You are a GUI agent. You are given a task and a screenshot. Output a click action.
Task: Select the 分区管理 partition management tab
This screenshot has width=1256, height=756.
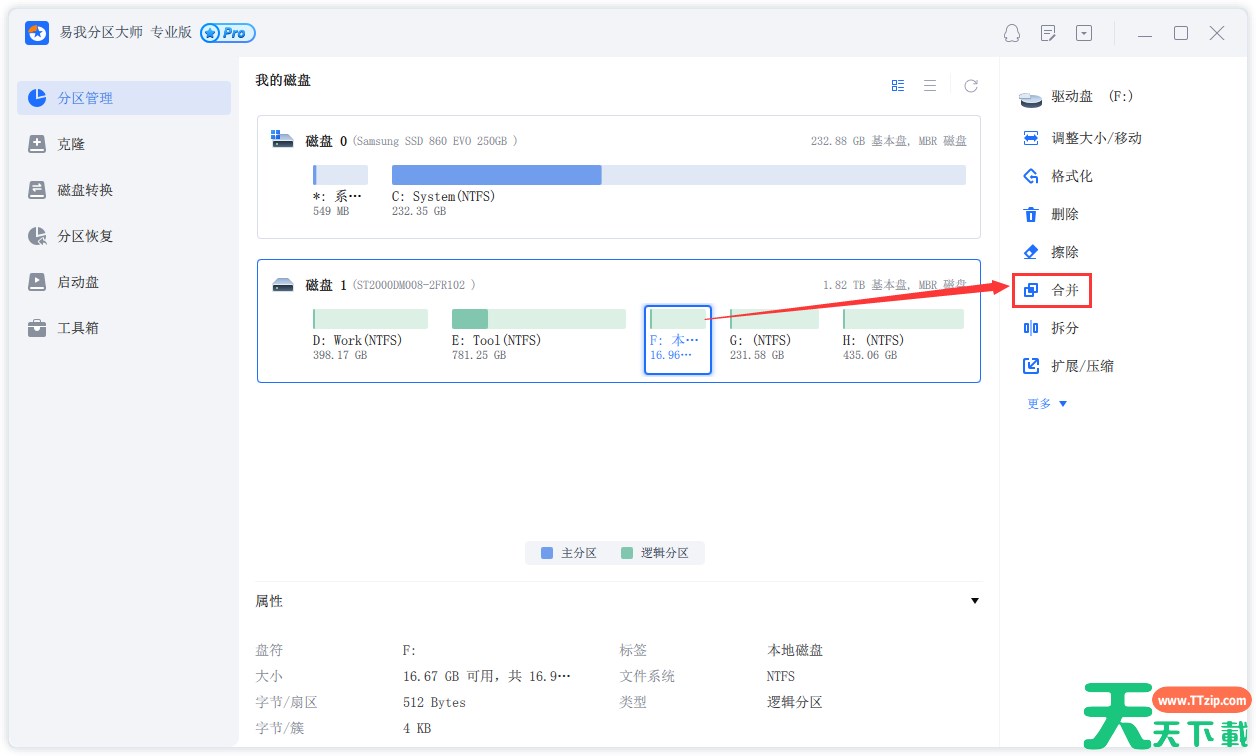point(84,98)
